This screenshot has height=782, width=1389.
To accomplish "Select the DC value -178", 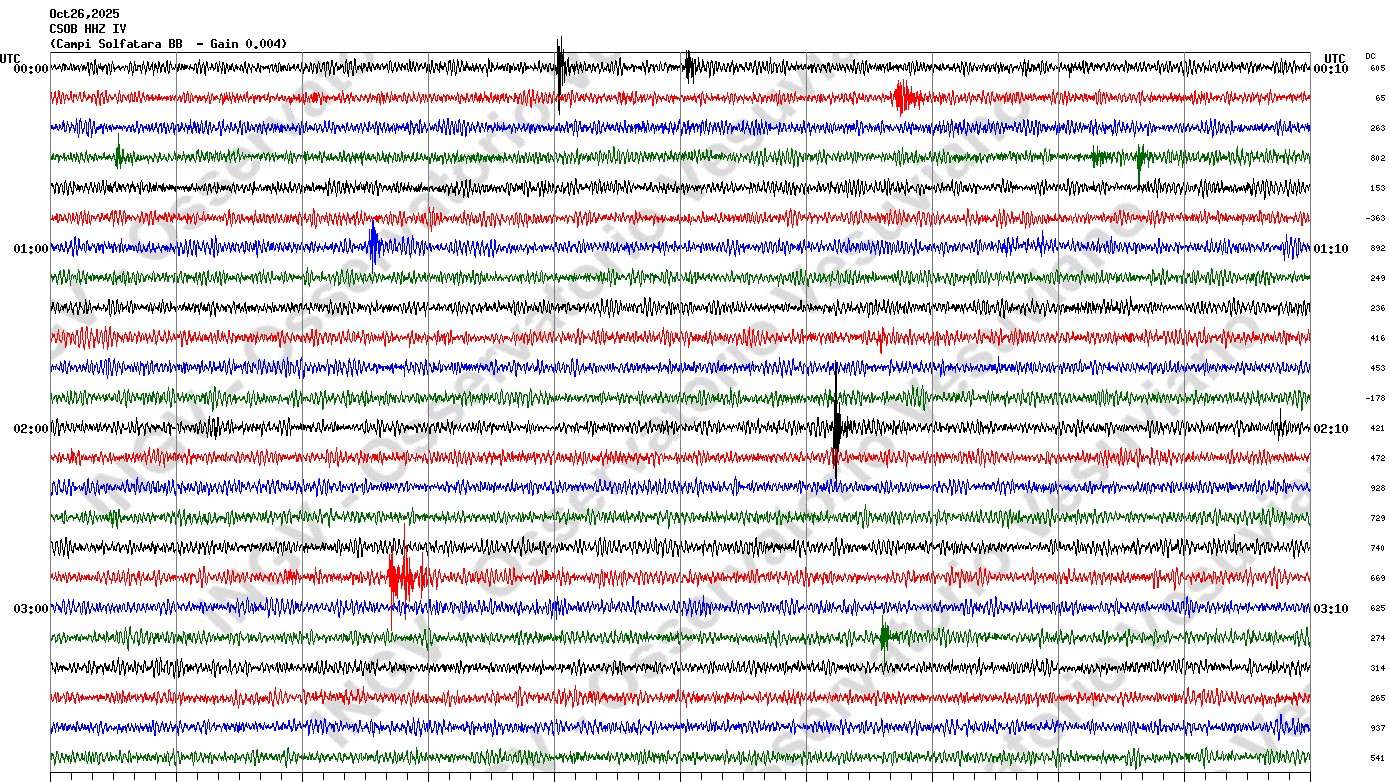I will (x=1375, y=398).
